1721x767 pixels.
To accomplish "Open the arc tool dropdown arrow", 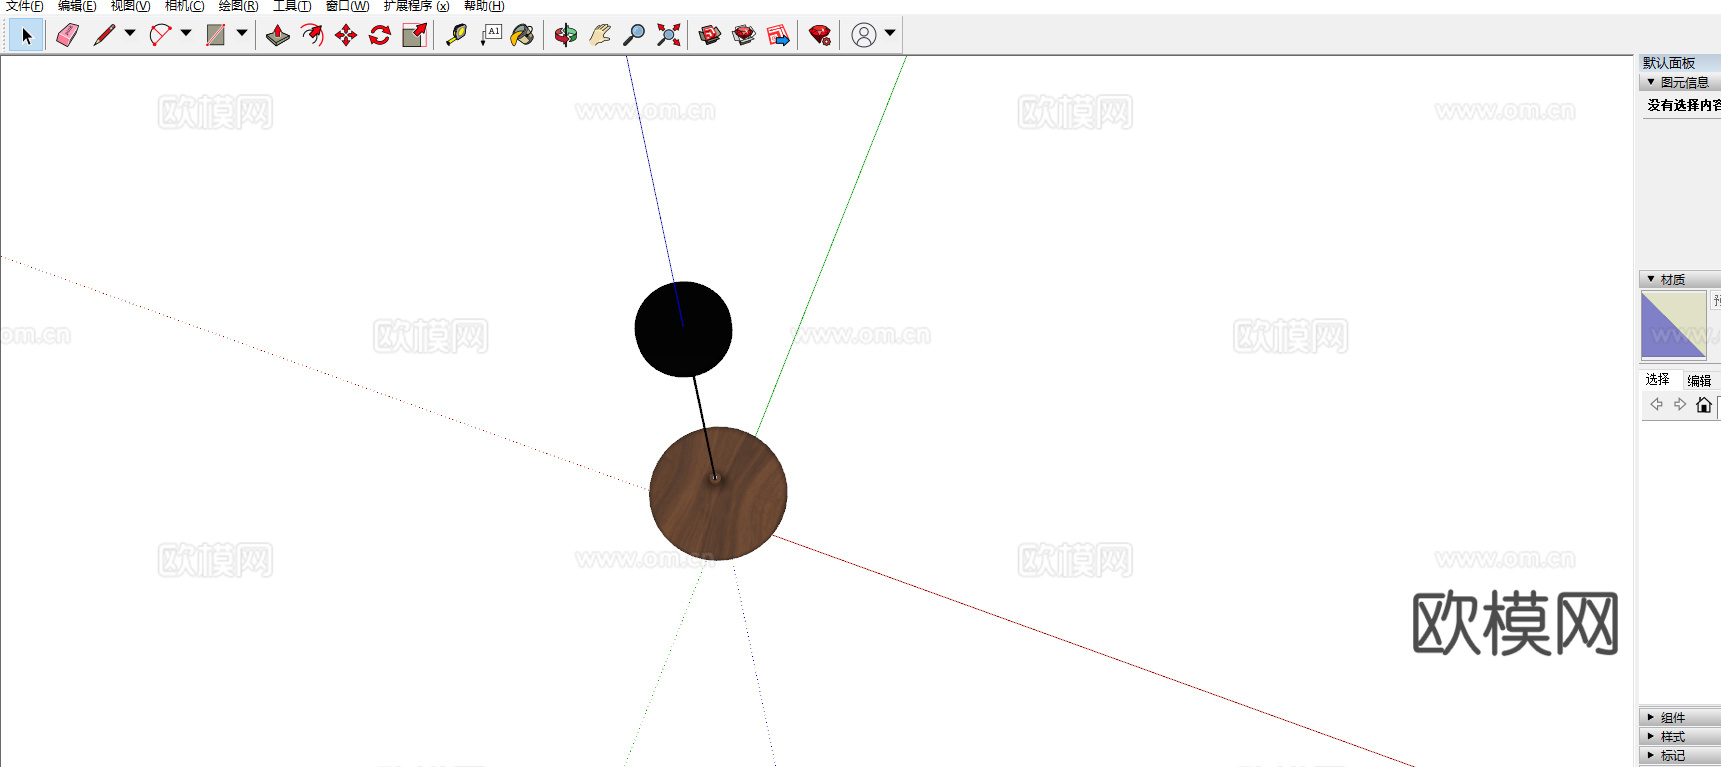I will click(x=186, y=33).
